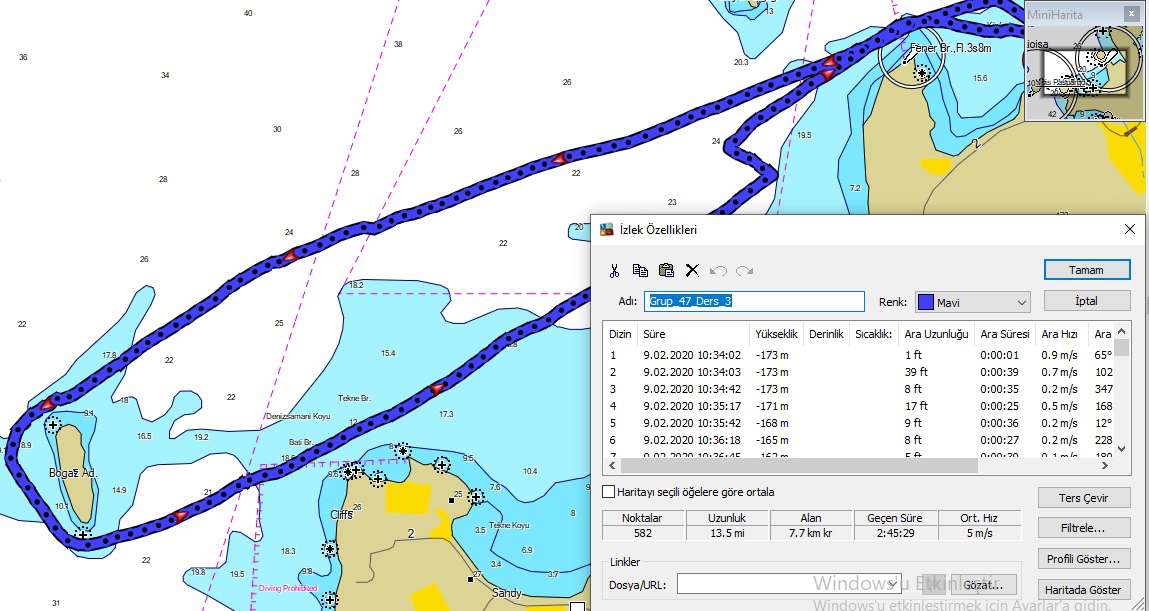This screenshot has width=1149, height=611.
Task: Click the Ara Süresi column header
Action: 1005,334
